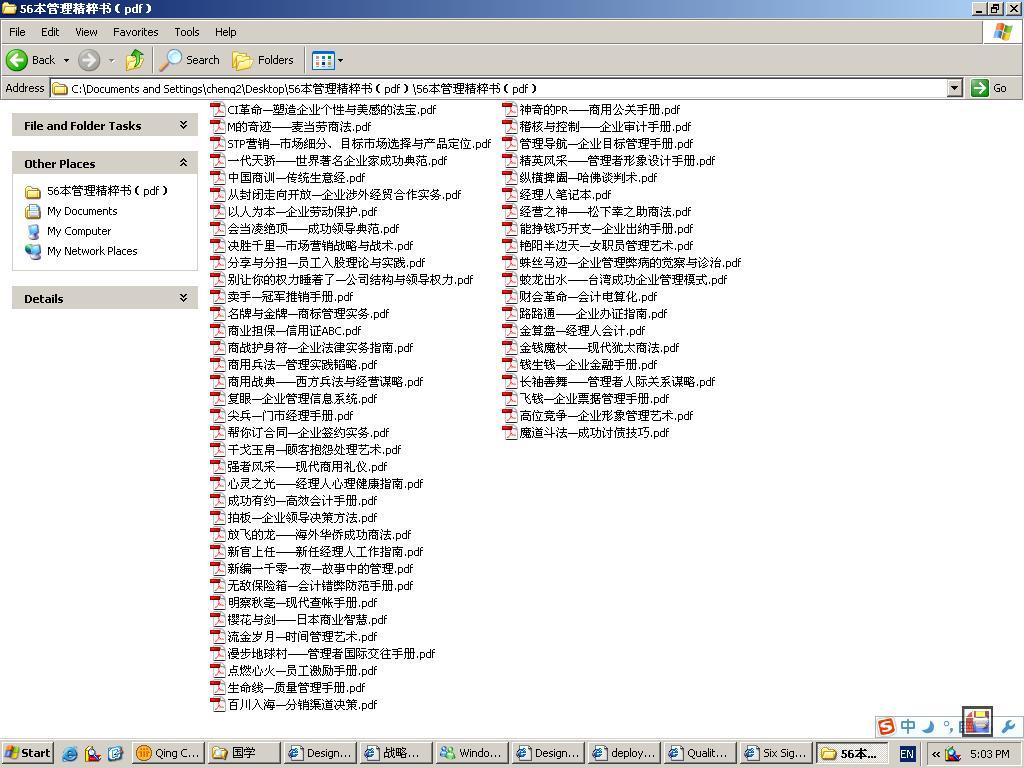Click the moon icon on IME toolbar
The width and height of the screenshot is (1024, 768).
coord(929,726)
